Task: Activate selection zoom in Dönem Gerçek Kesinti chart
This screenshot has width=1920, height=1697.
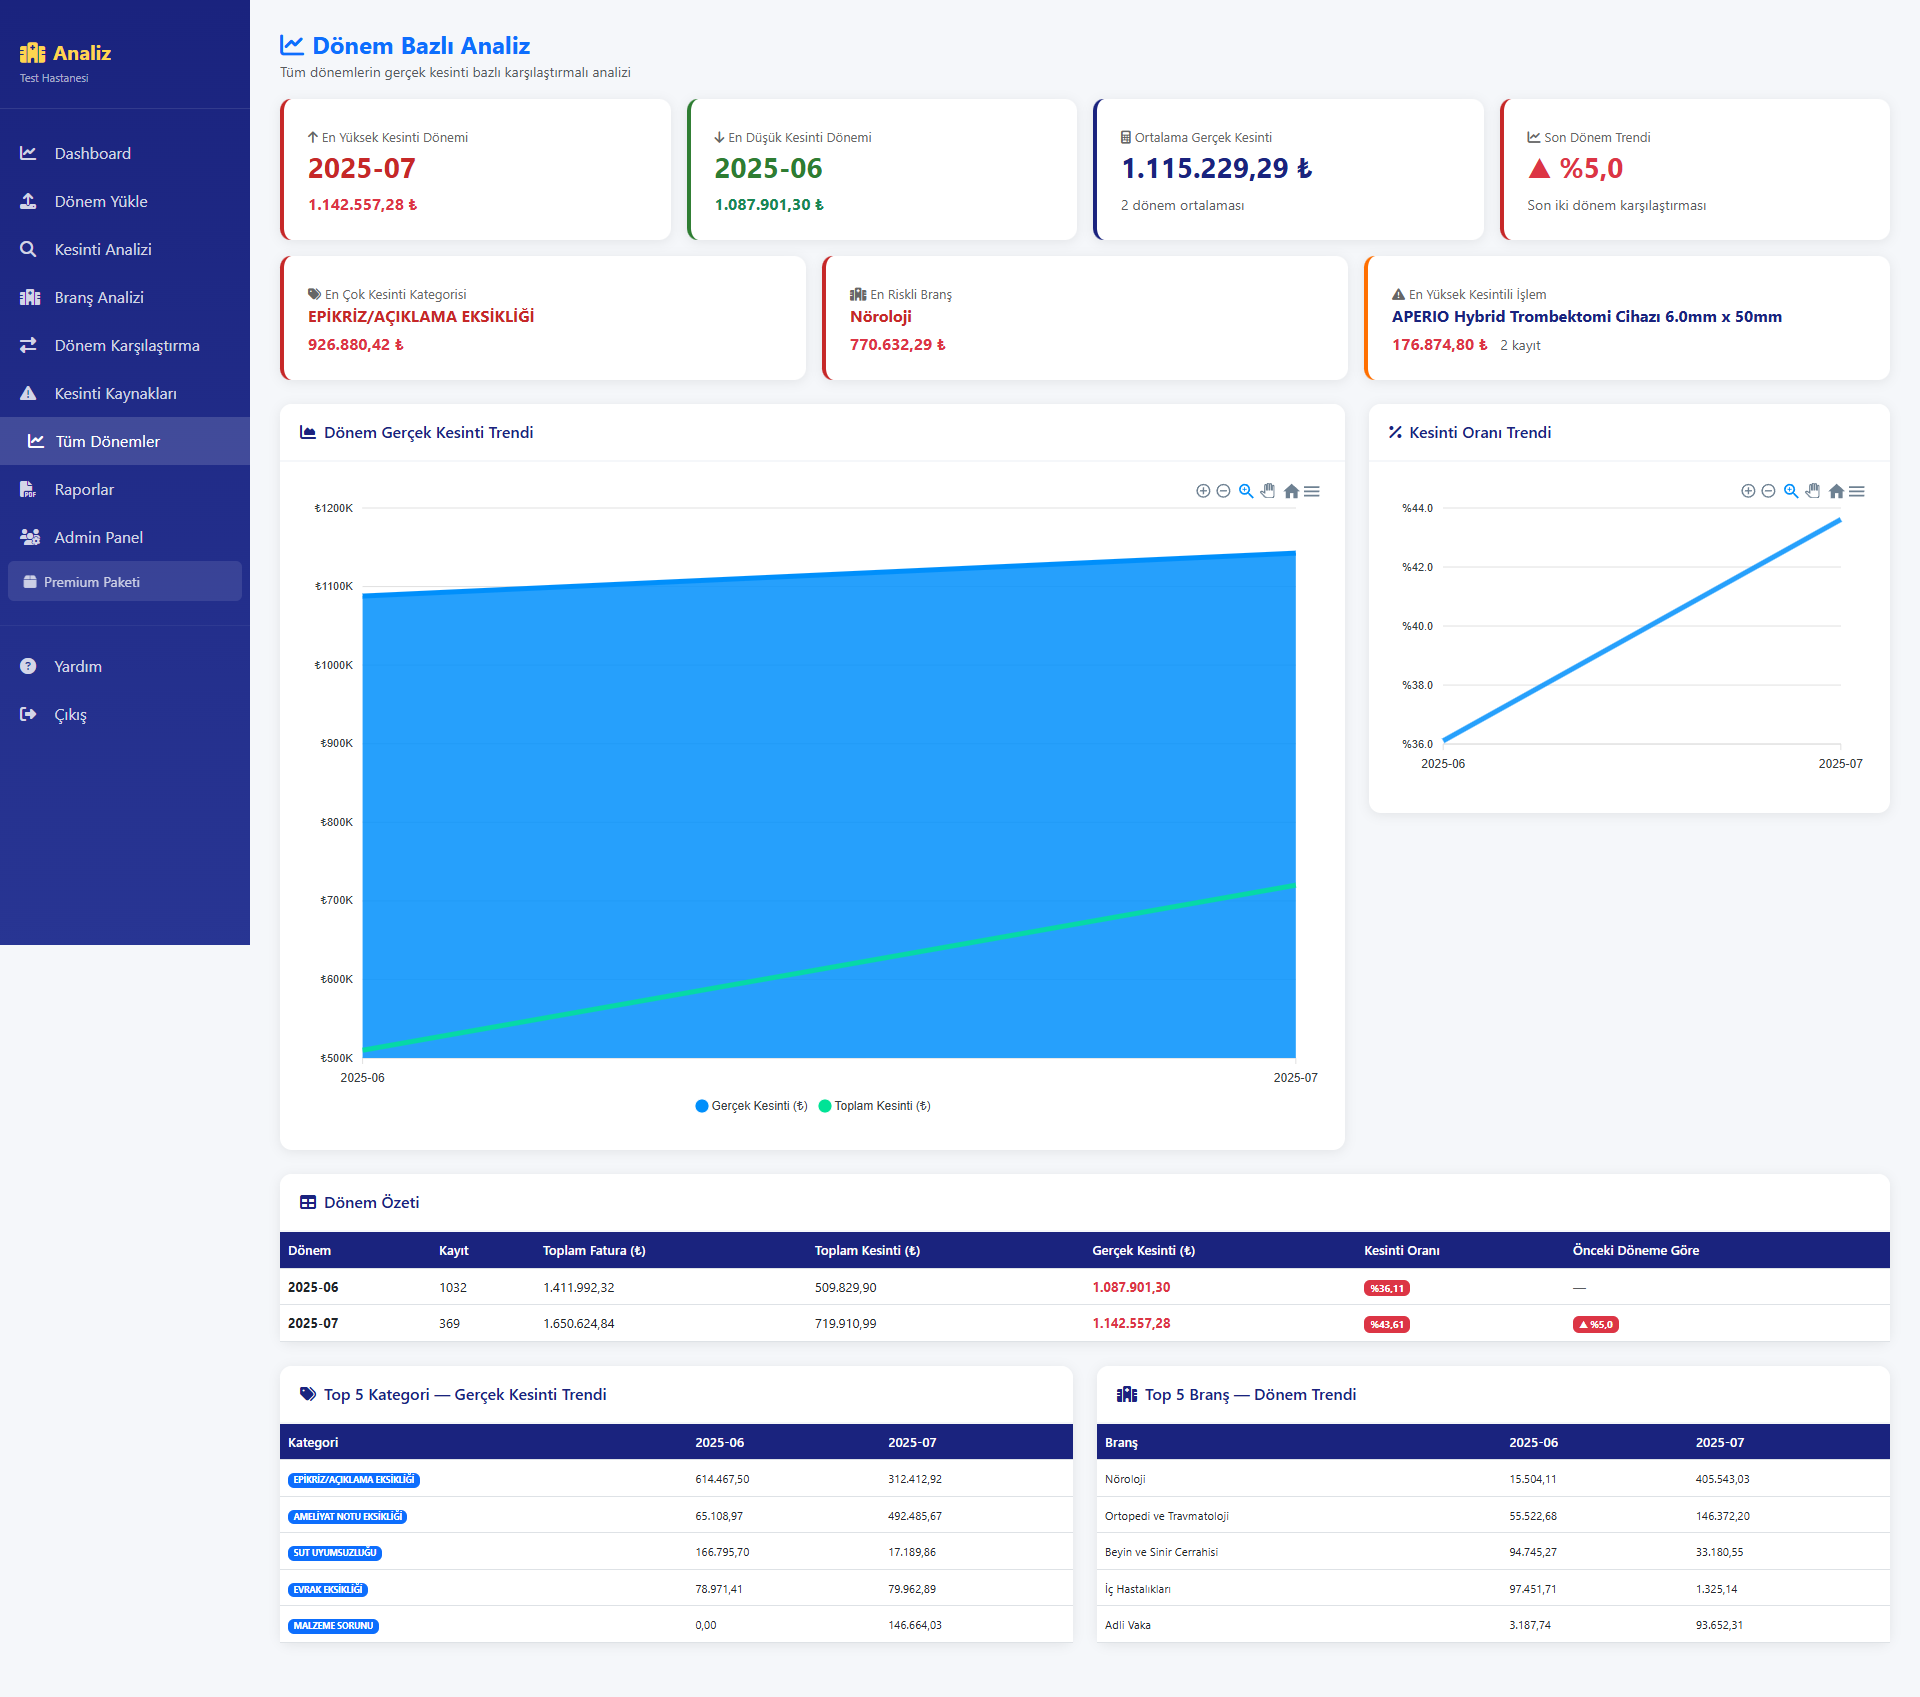Action: (x=1246, y=491)
